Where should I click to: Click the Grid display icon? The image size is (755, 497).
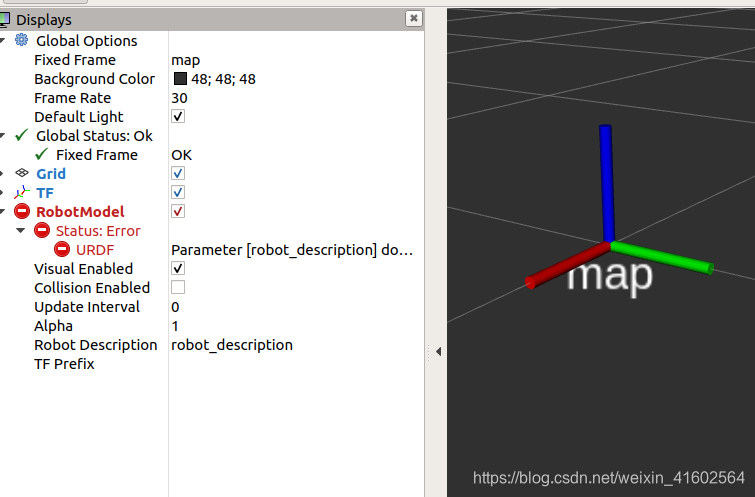coord(22,173)
